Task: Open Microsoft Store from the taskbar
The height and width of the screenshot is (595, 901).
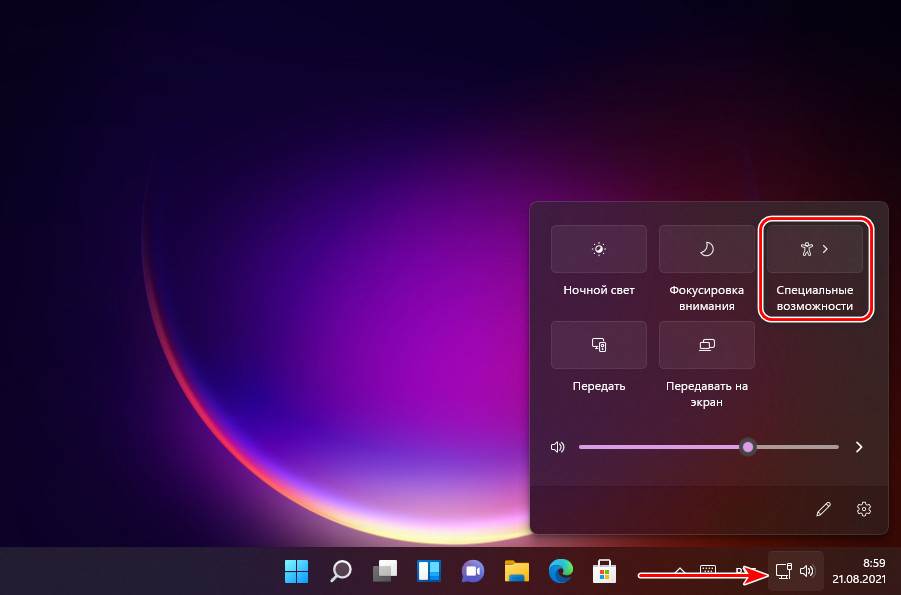Action: [604, 571]
